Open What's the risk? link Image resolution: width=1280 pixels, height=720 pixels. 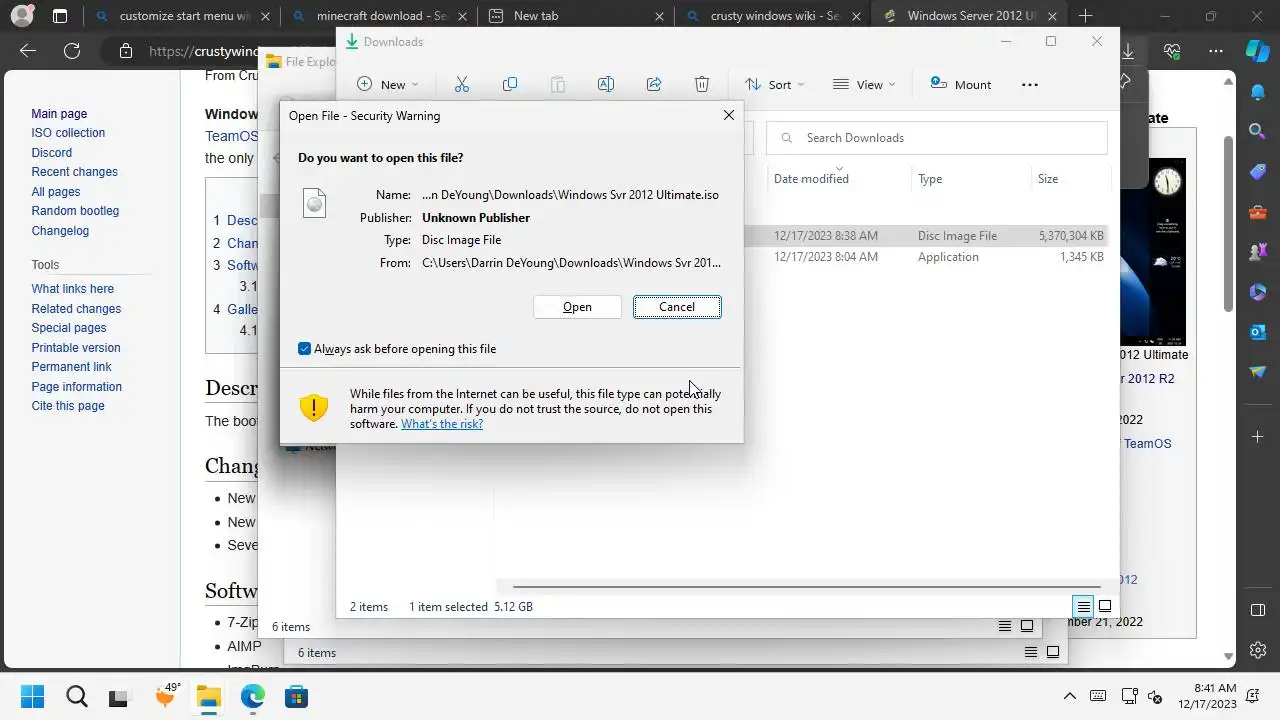pyautogui.click(x=442, y=424)
